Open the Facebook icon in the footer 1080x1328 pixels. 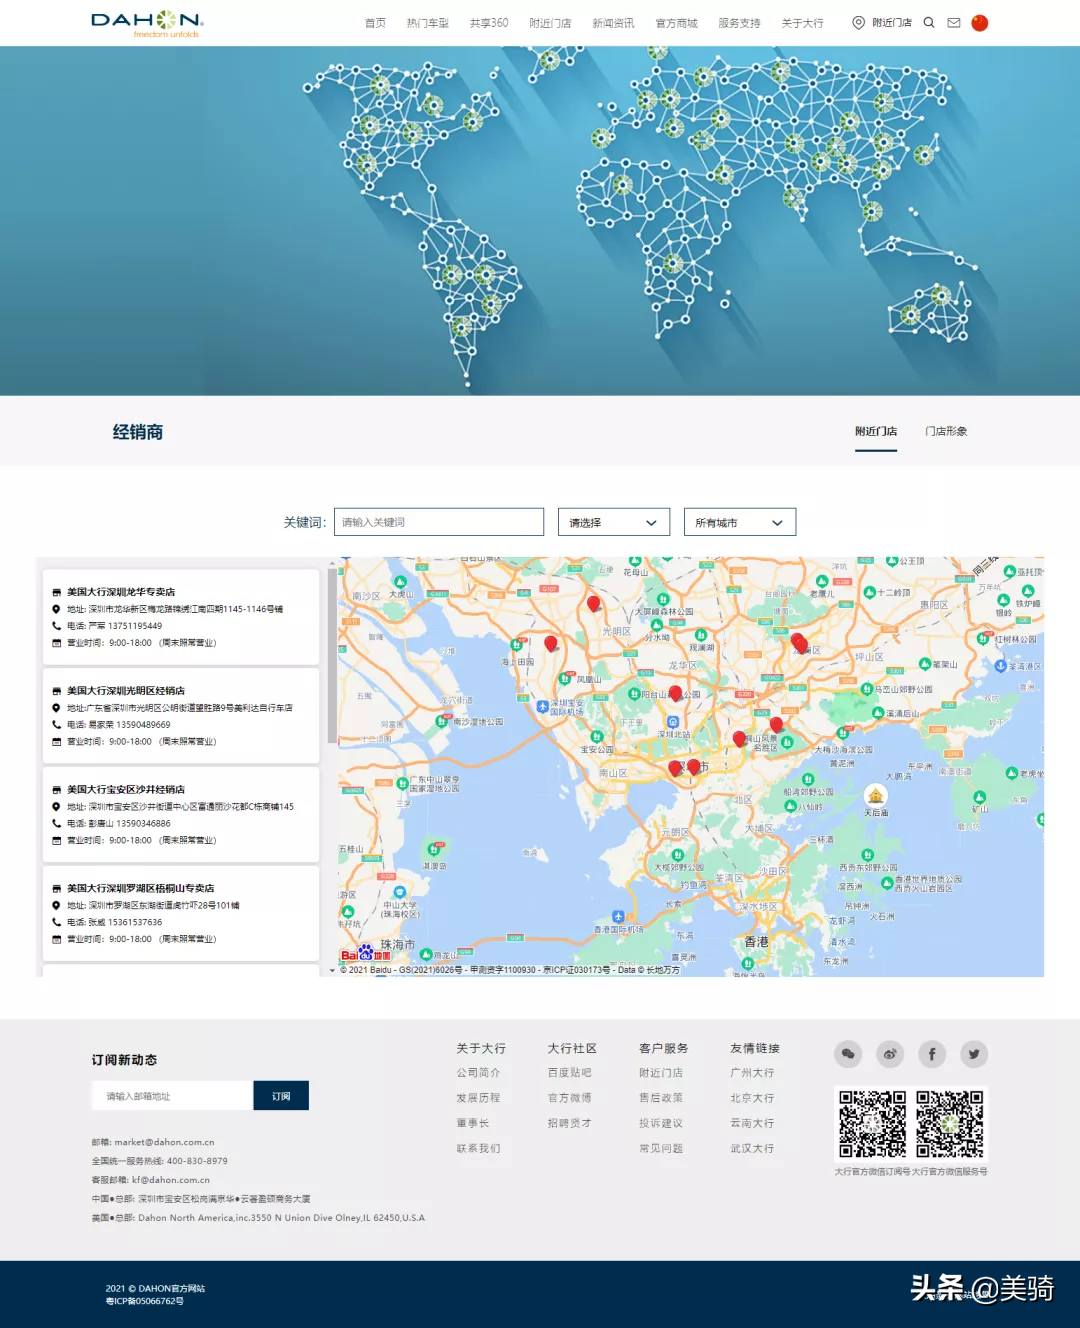click(x=932, y=1053)
